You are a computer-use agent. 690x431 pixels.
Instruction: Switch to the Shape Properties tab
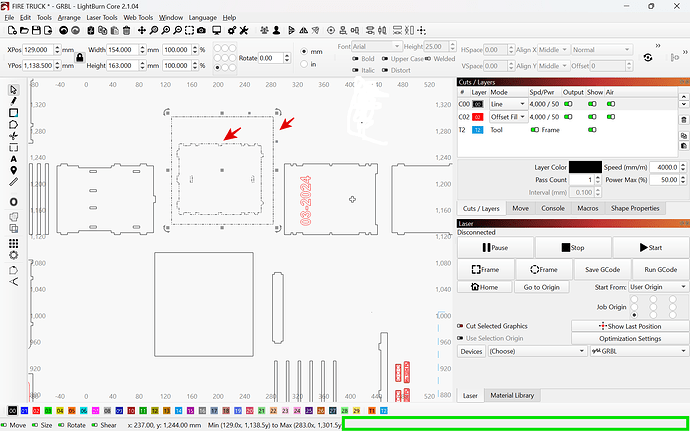coord(635,208)
